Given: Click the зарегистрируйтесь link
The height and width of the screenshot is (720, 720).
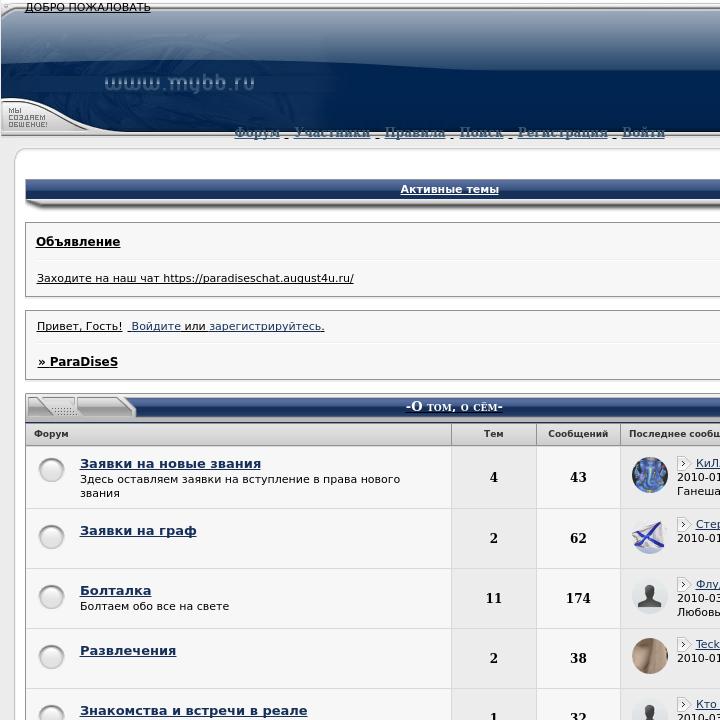Looking at the screenshot, I should (267, 326).
